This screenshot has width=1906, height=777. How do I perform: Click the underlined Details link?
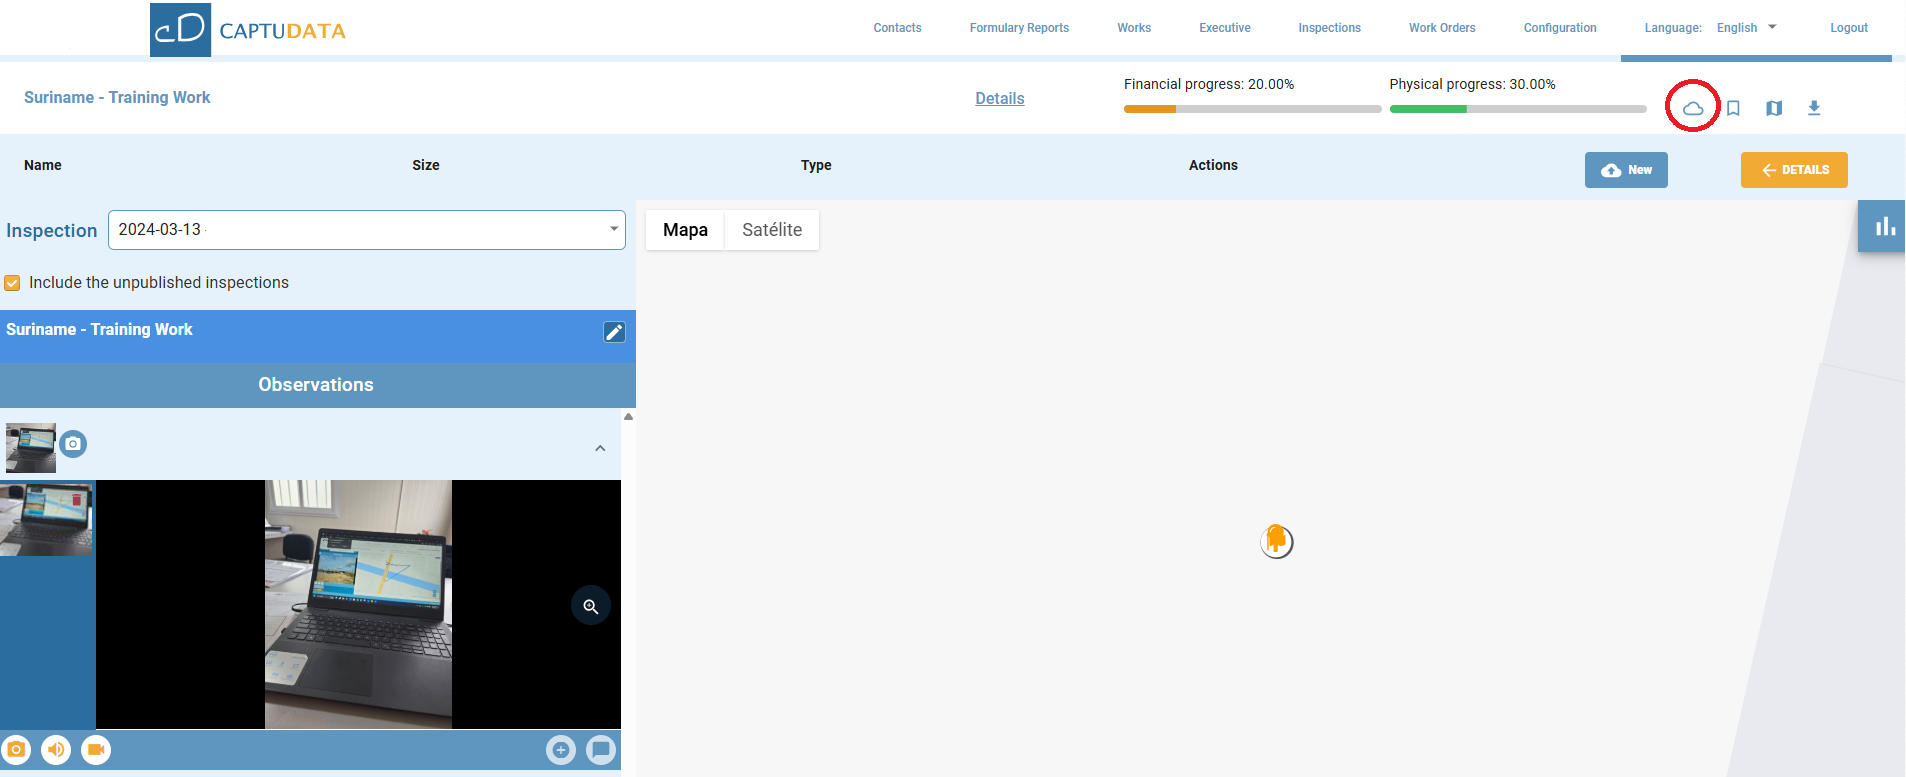[x=999, y=98]
